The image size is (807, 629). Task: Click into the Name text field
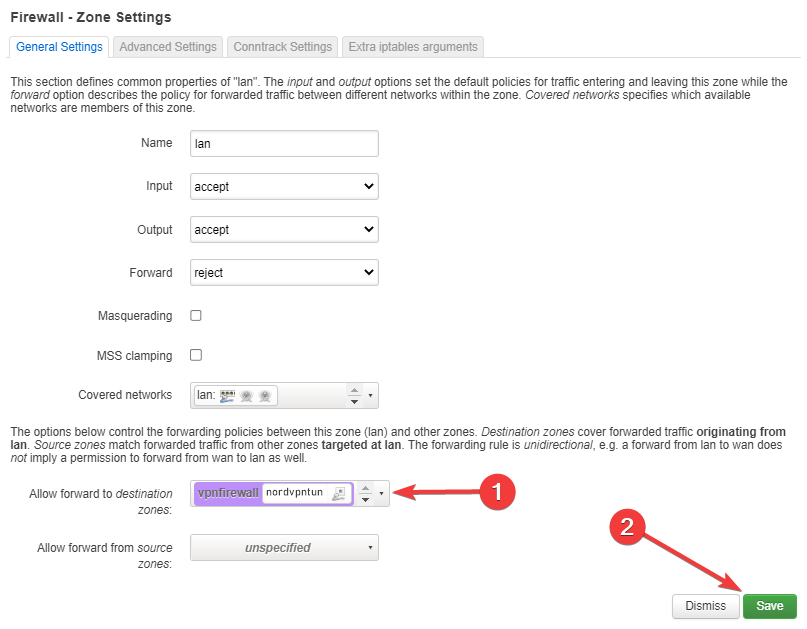tap(284, 143)
